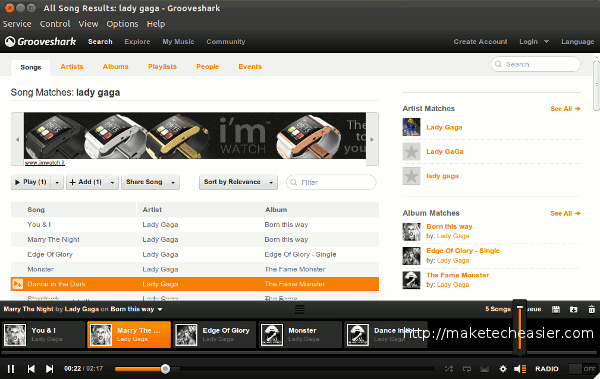
Task: Open the Options menu
Action: pyautogui.click(x=122, y=24)
